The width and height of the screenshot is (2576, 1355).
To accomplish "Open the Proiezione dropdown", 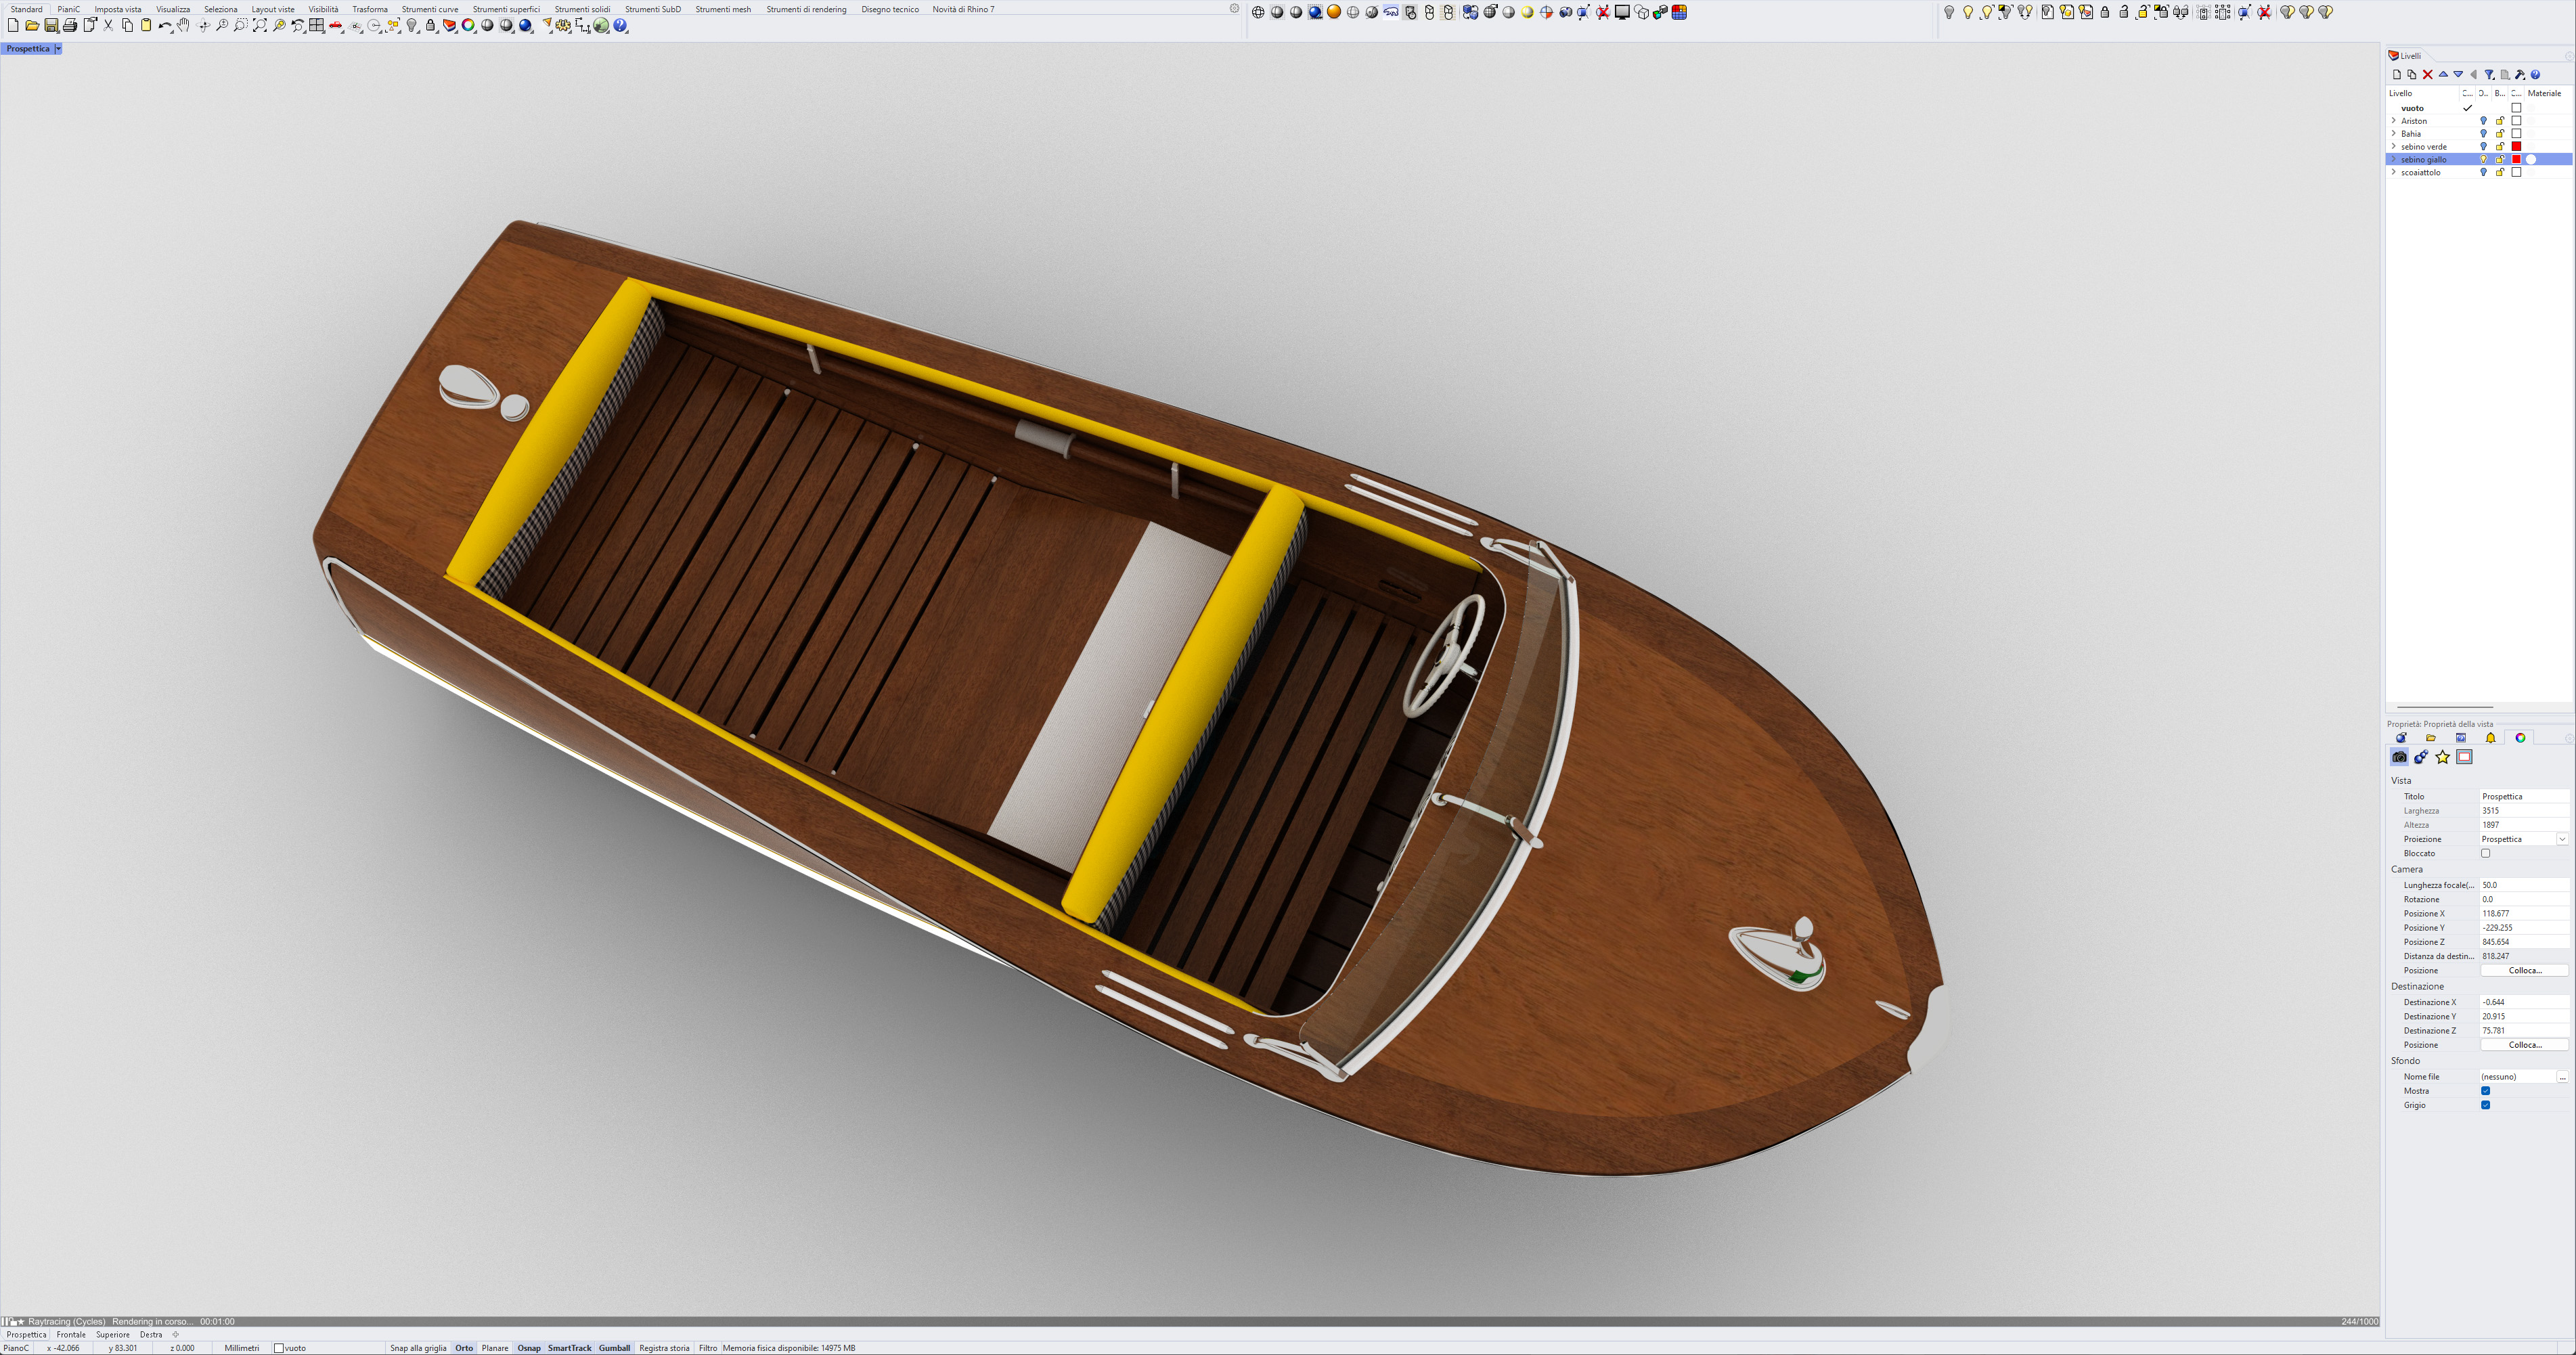I will click(2562, 839).
